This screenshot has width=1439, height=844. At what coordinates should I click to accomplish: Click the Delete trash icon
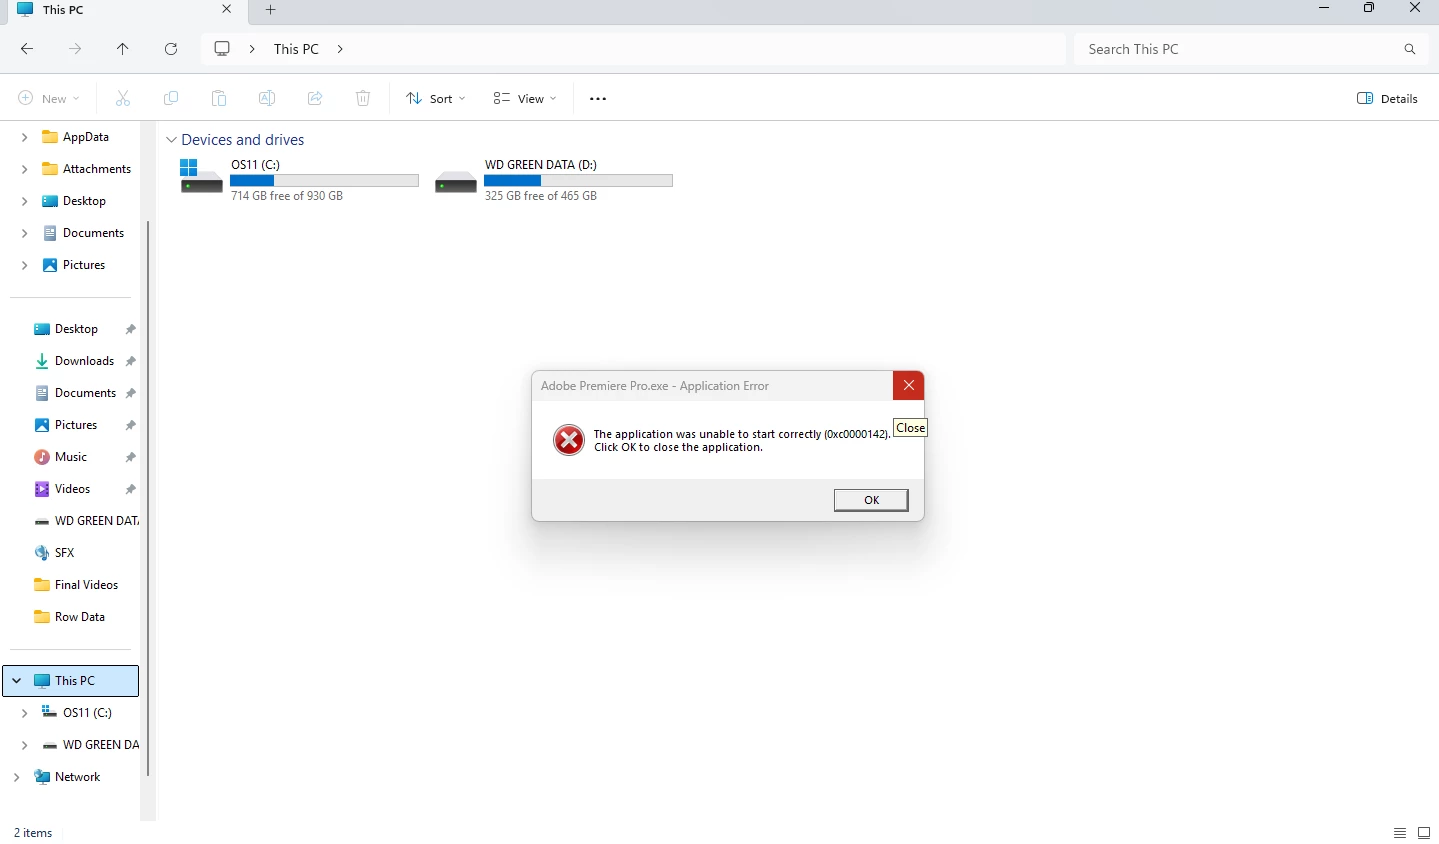[363, 98]
